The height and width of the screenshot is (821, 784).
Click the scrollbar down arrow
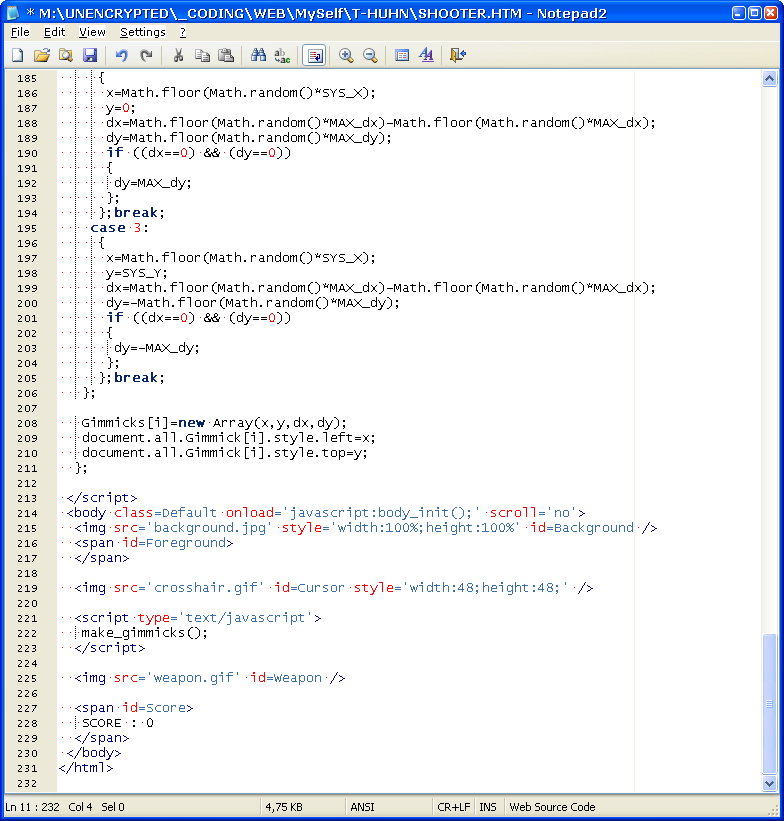tap(769, 783)
